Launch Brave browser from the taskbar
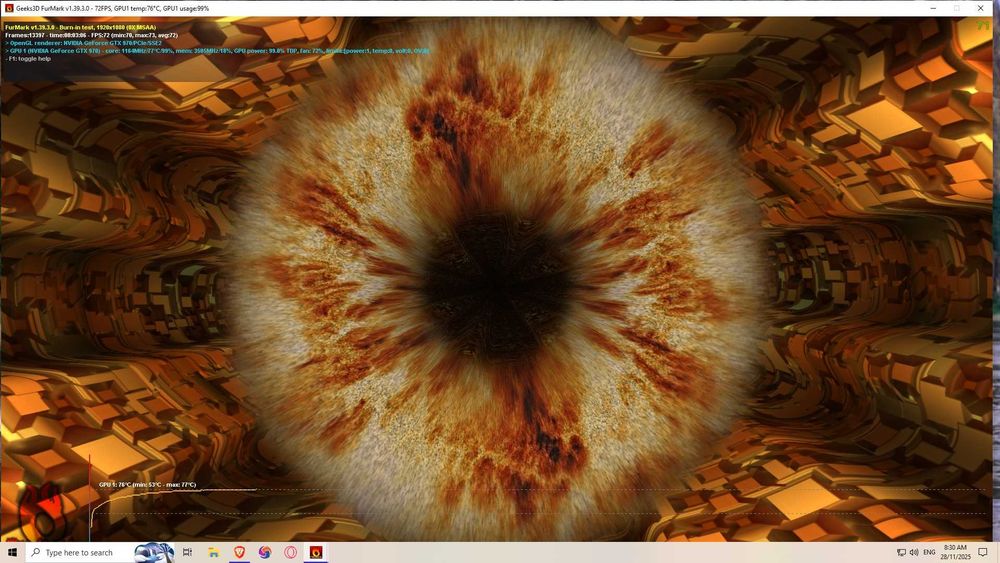 coord(239,552)
